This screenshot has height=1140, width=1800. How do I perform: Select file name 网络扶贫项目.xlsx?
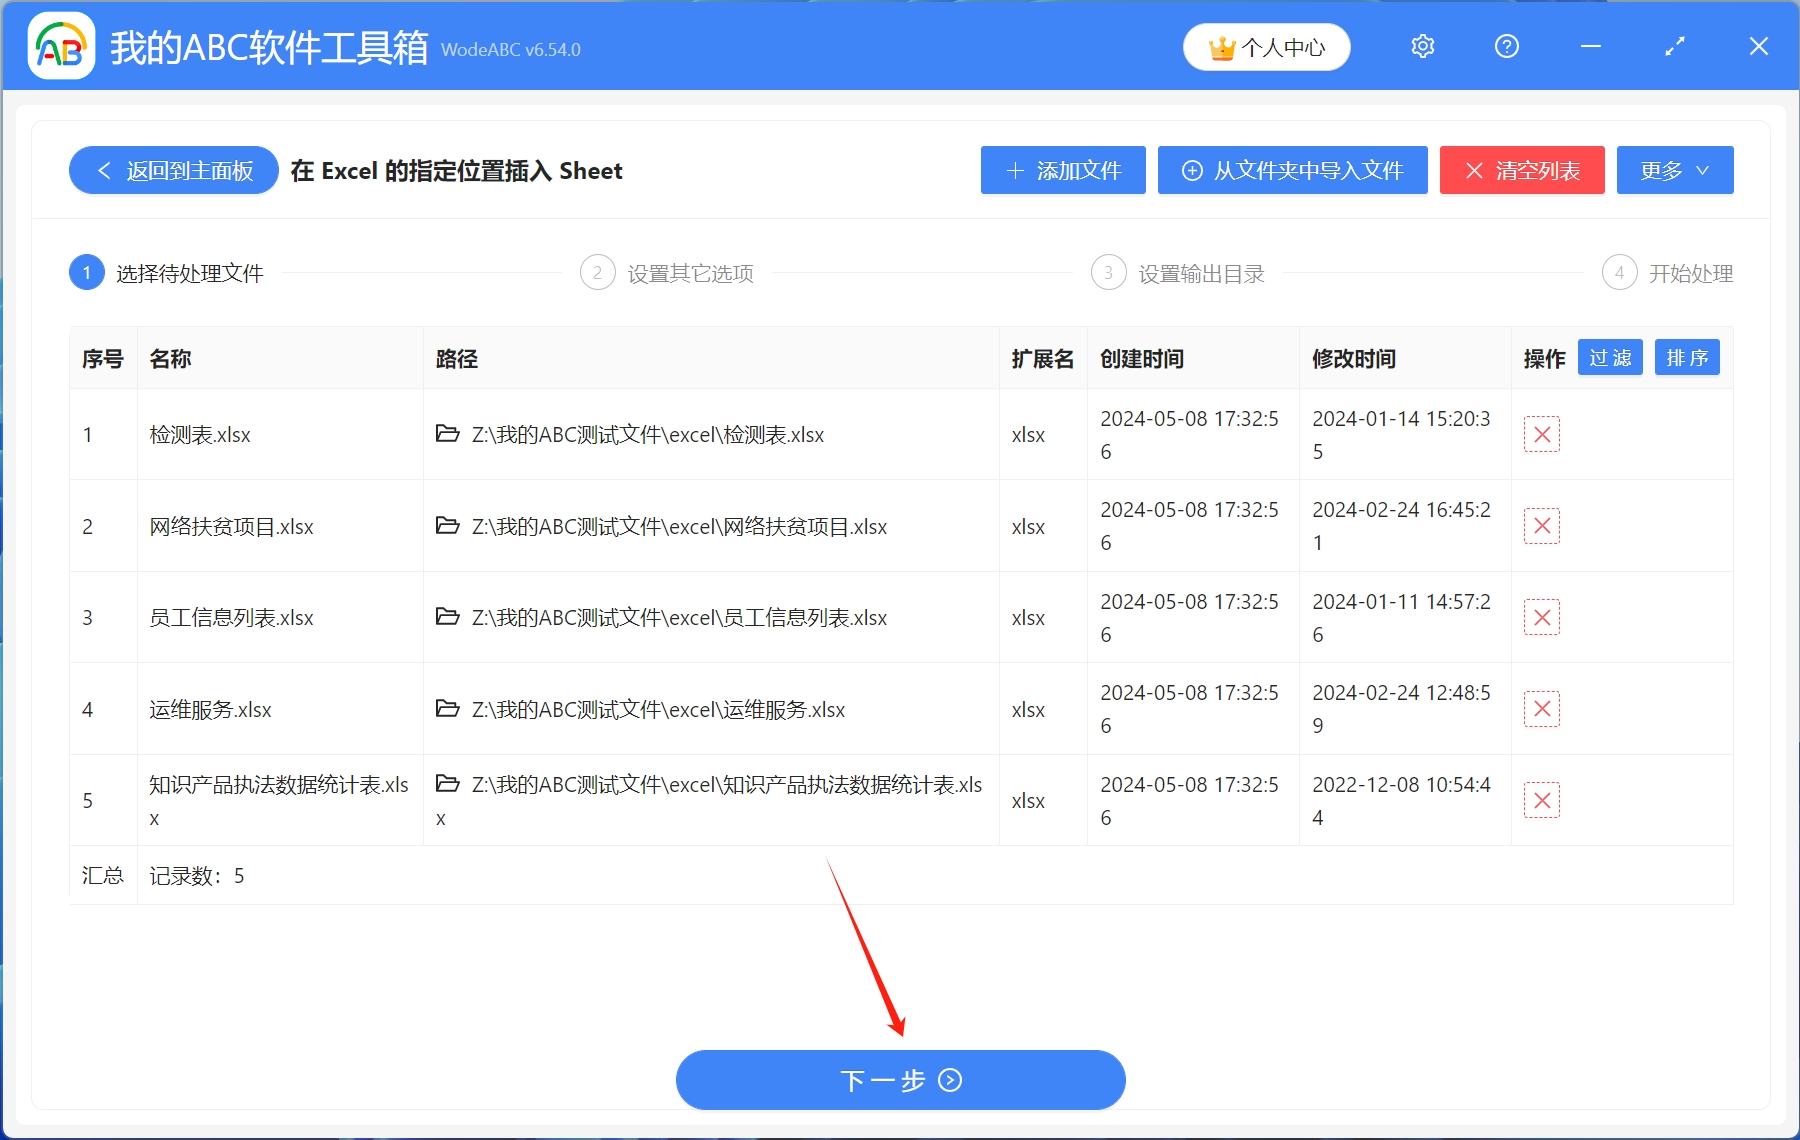click(x=232, y=527)
